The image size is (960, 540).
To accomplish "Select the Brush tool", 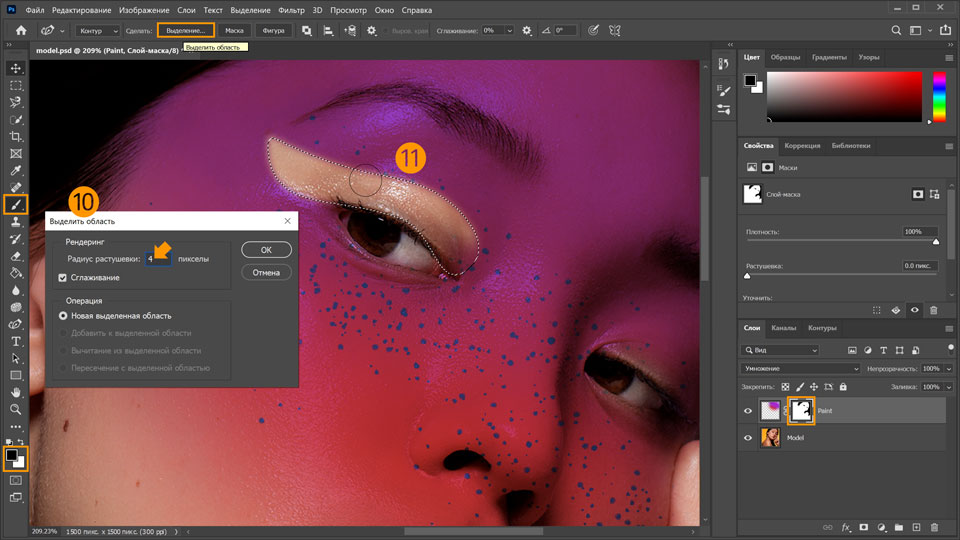I will pyautogui.click(x=16, y=204).
